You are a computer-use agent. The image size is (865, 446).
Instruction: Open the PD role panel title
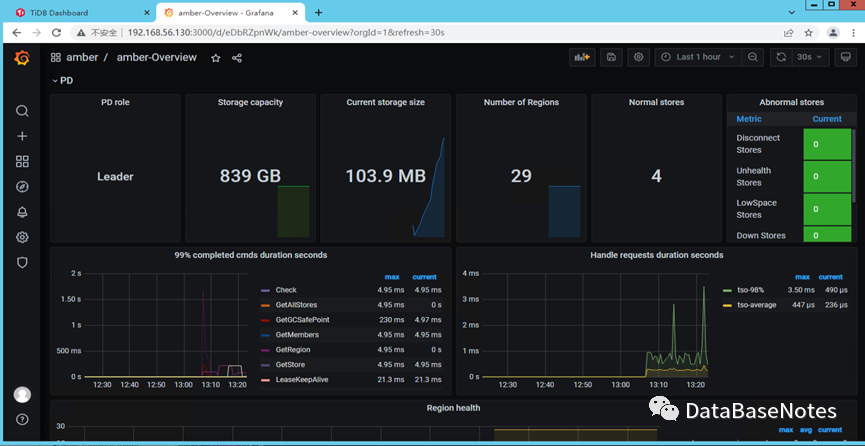click(115, 102)
